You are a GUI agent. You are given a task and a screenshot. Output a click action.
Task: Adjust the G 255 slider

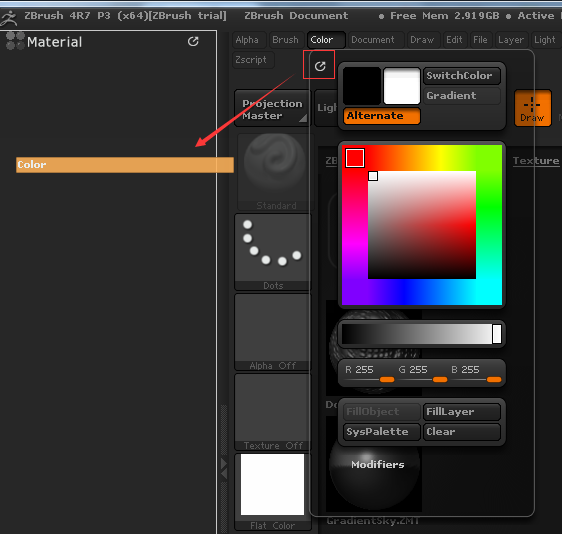[422, 373]
